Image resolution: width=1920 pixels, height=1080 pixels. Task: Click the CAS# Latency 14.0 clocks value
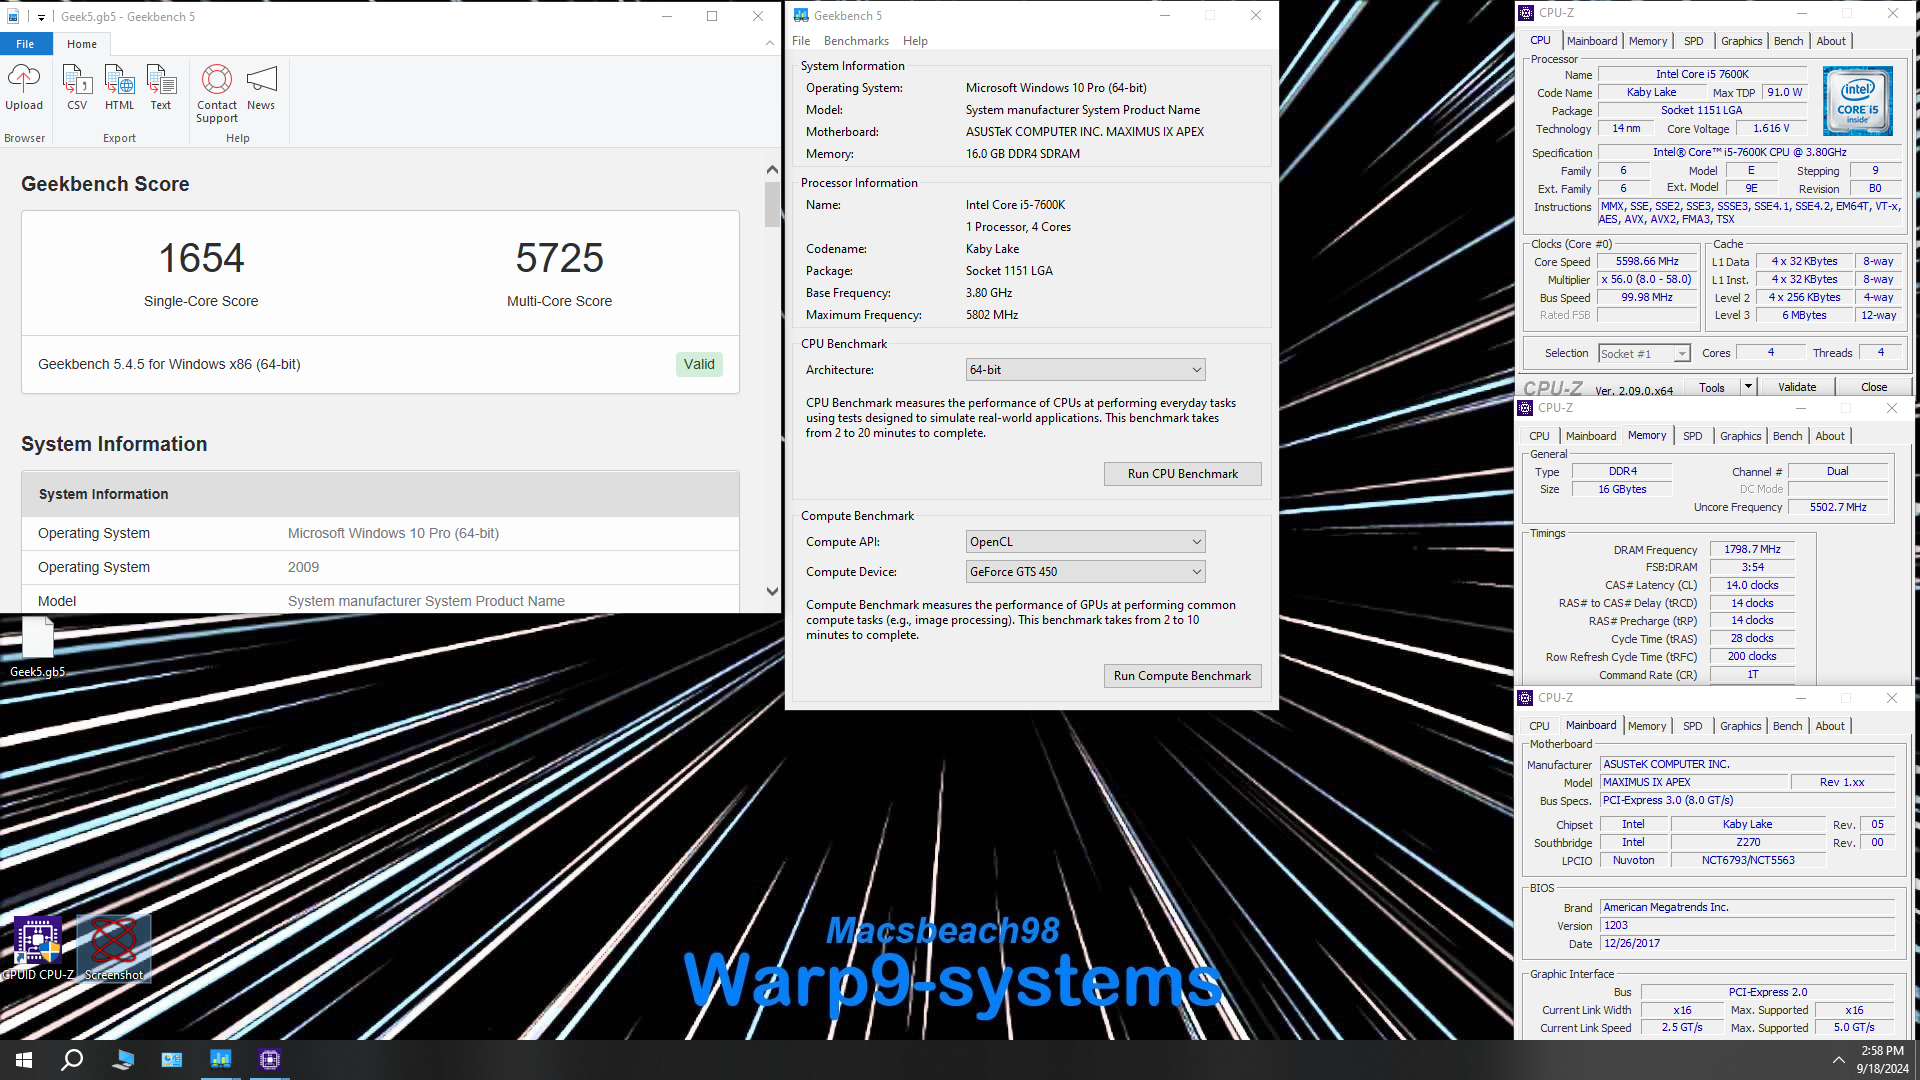(1752, 586)
